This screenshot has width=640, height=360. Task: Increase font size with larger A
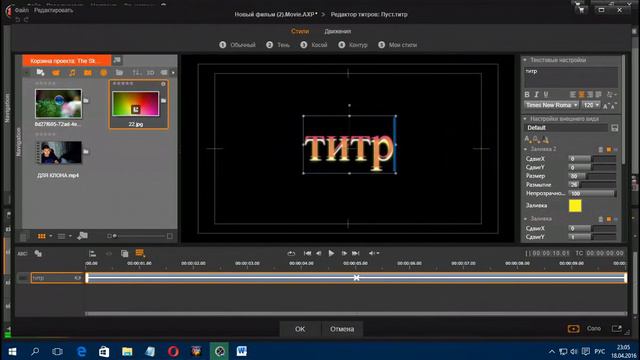coord(606,106)
